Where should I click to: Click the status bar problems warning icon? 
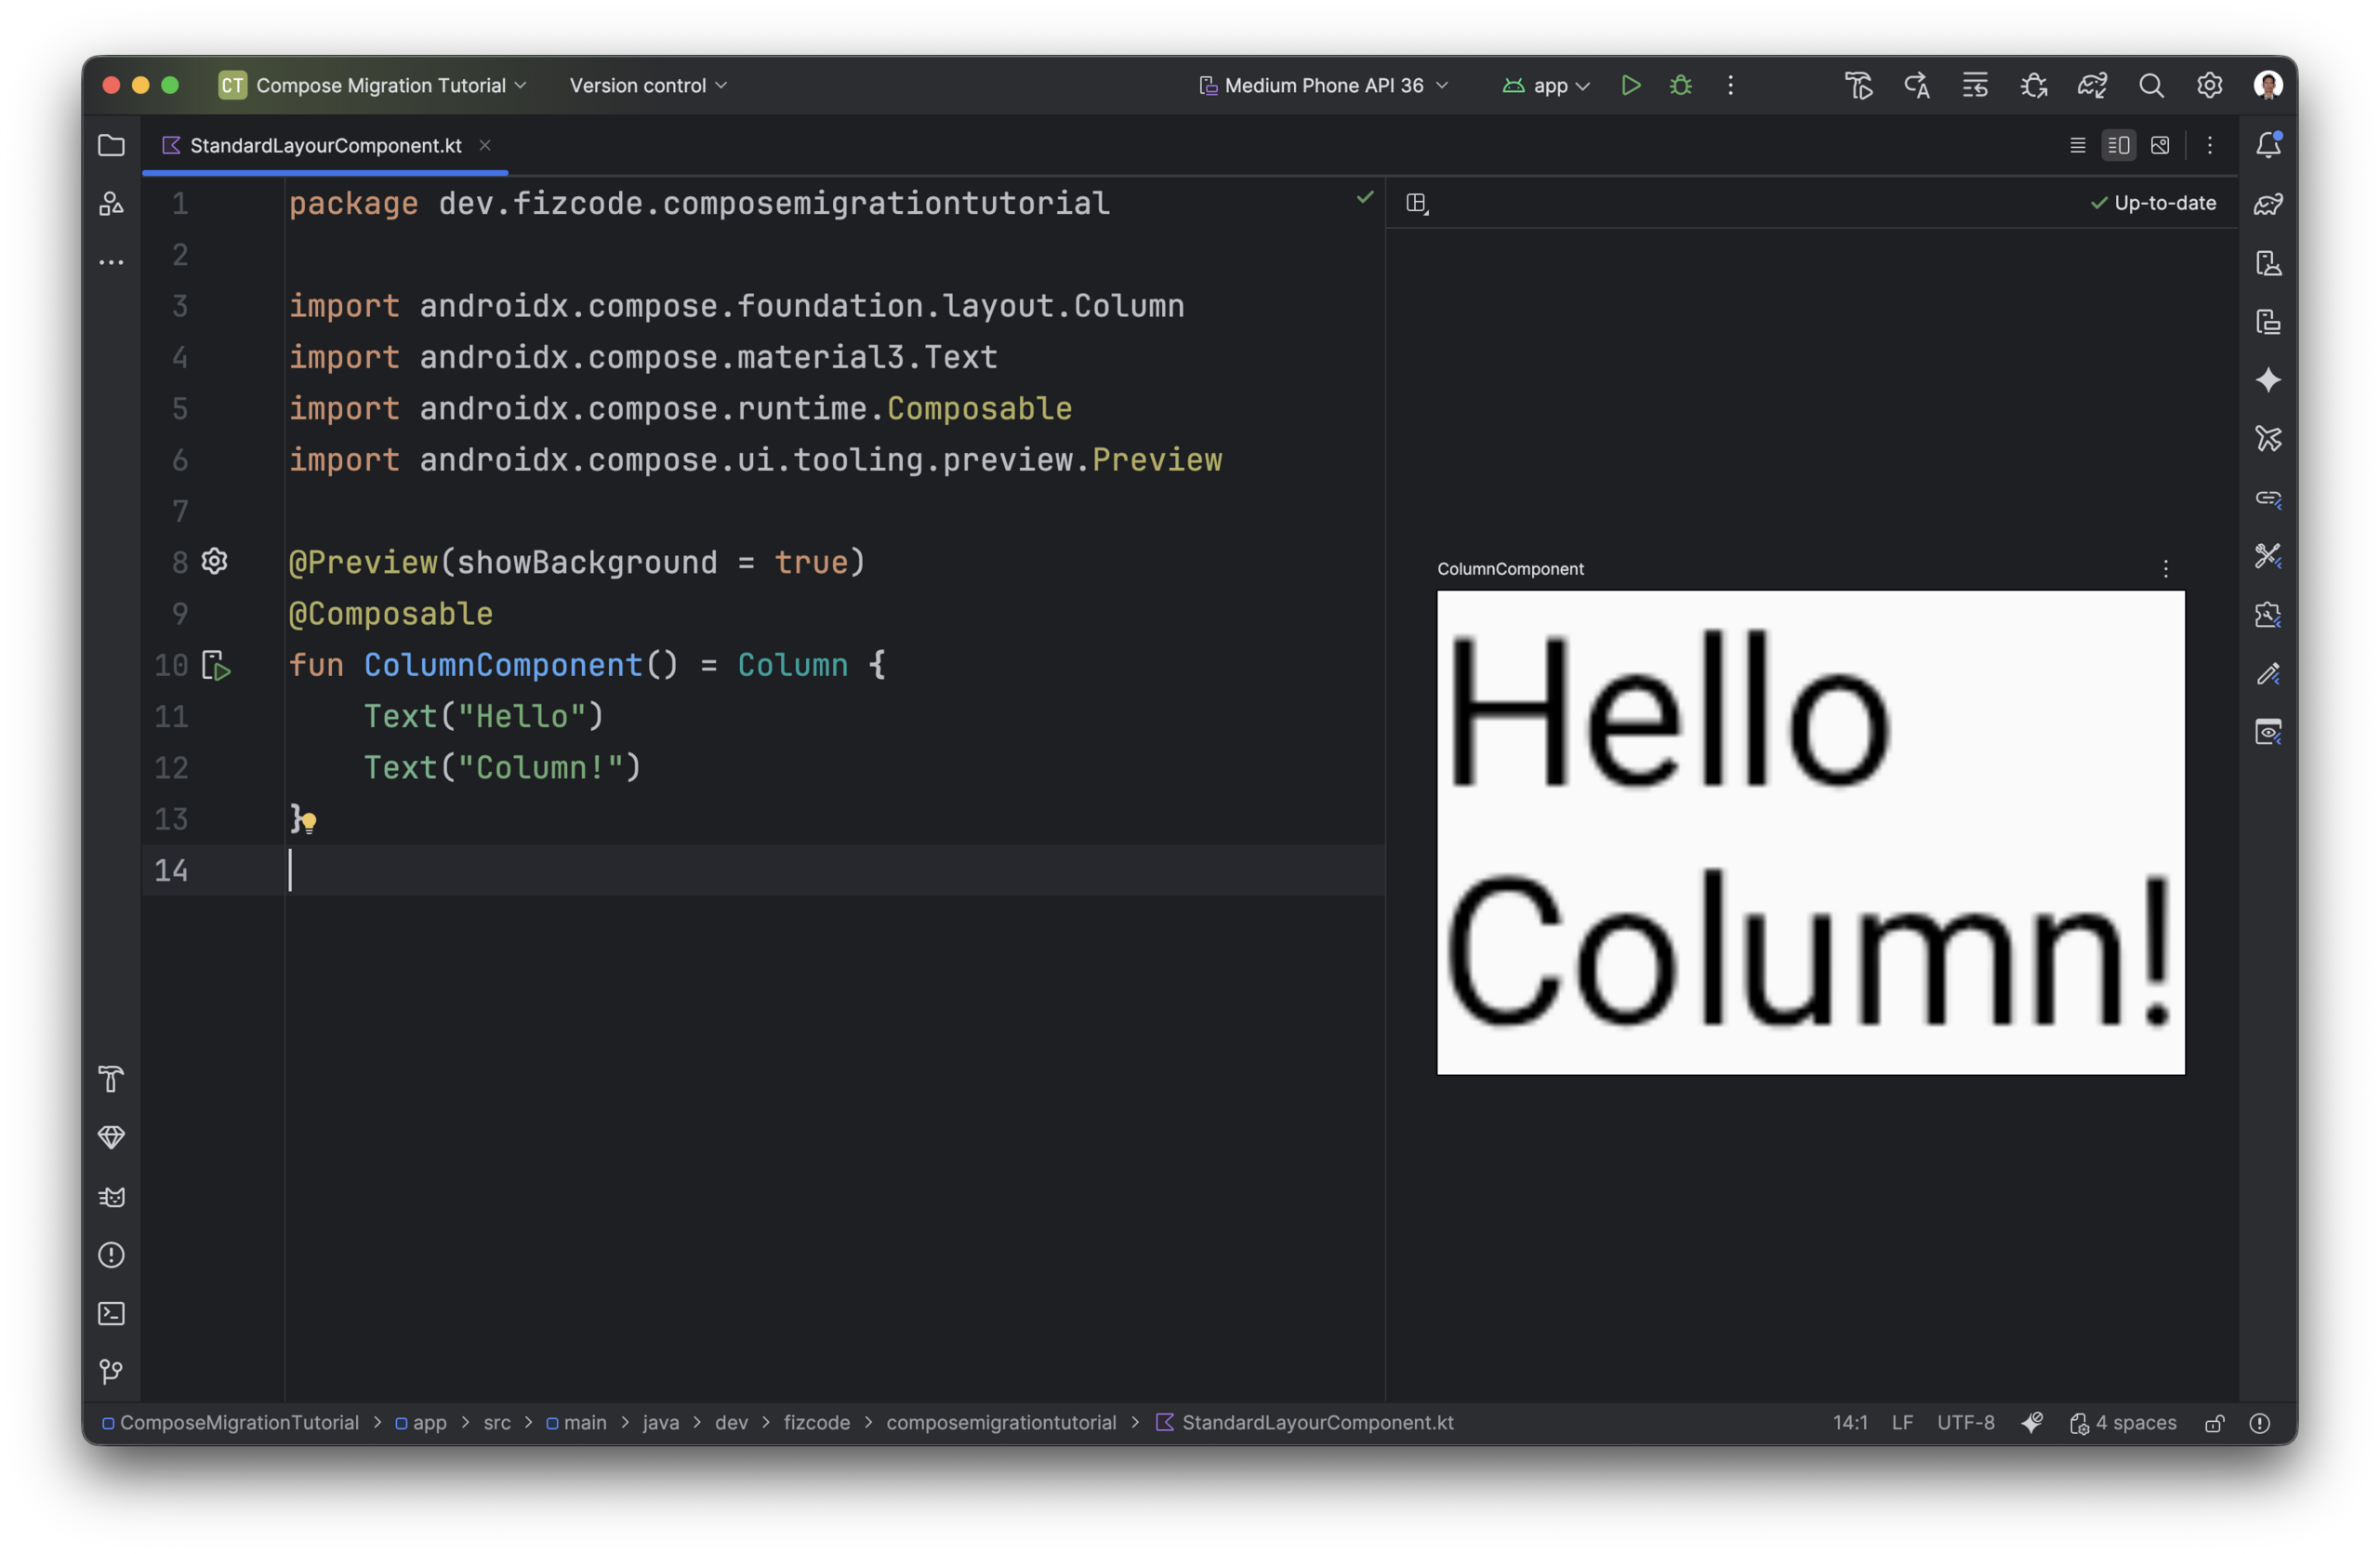[x=2260, y=1423]
